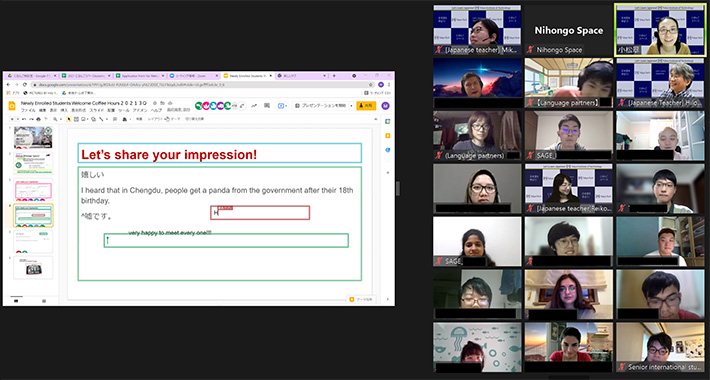
Task: Select the first slide thumbnail
Action: click(x=33, y=137)
